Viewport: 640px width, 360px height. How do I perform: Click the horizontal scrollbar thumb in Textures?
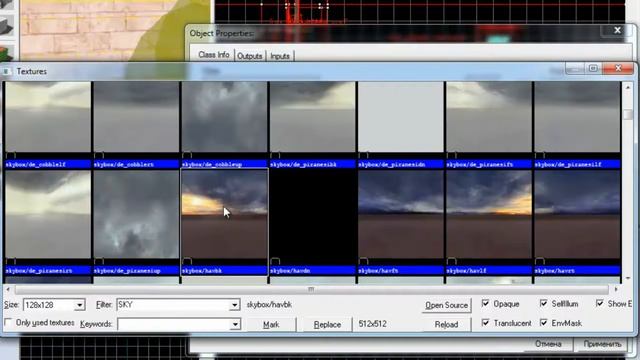tap(311, 289)
